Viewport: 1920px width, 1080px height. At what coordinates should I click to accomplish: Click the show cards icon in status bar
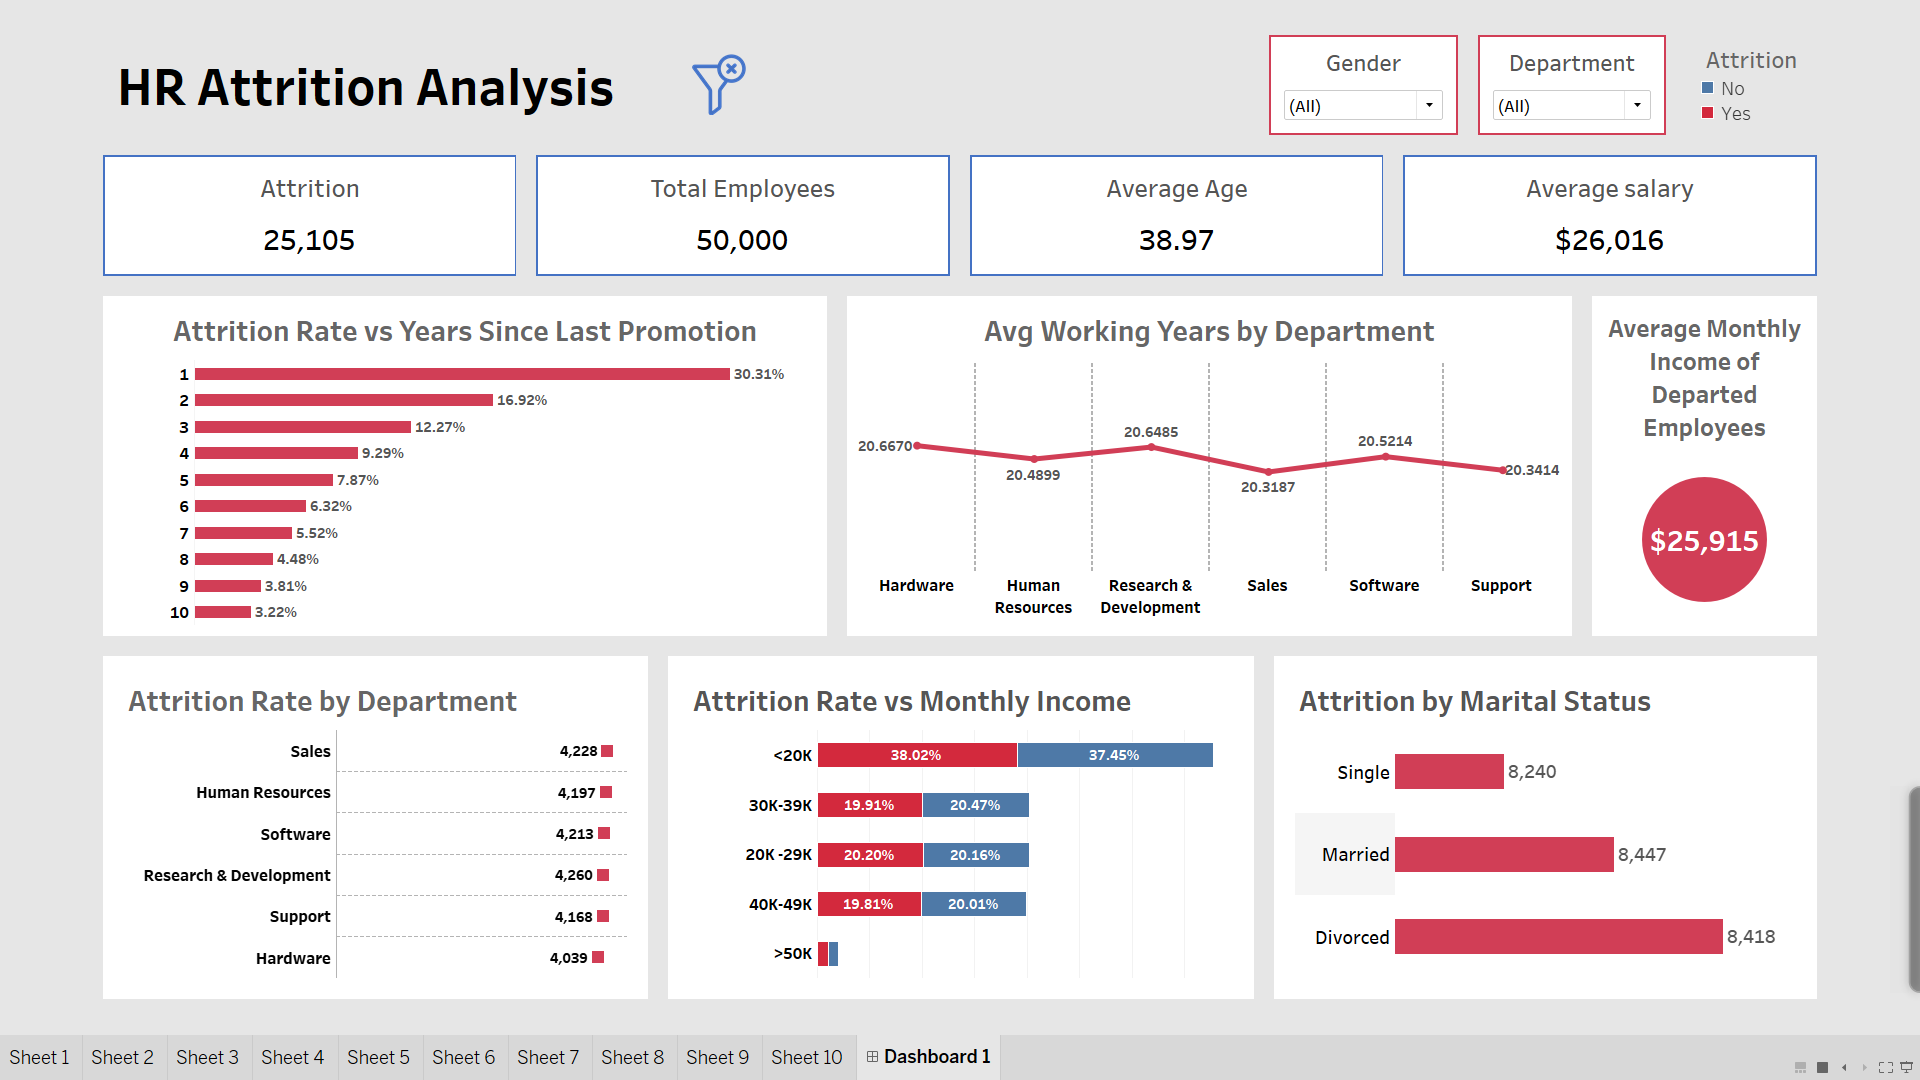pyautogui.click(x=1800, y=1067)
